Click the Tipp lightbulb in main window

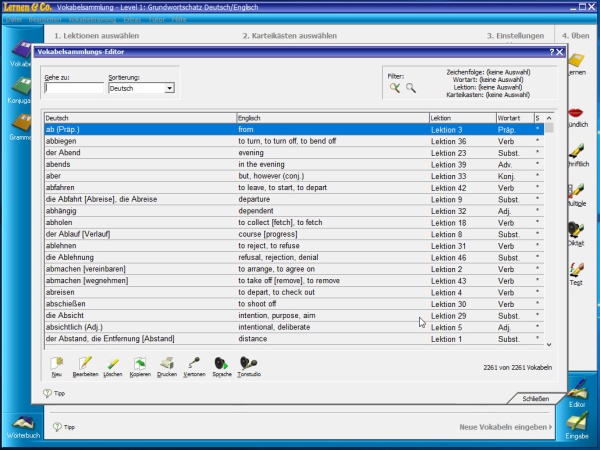pos(57,427)
